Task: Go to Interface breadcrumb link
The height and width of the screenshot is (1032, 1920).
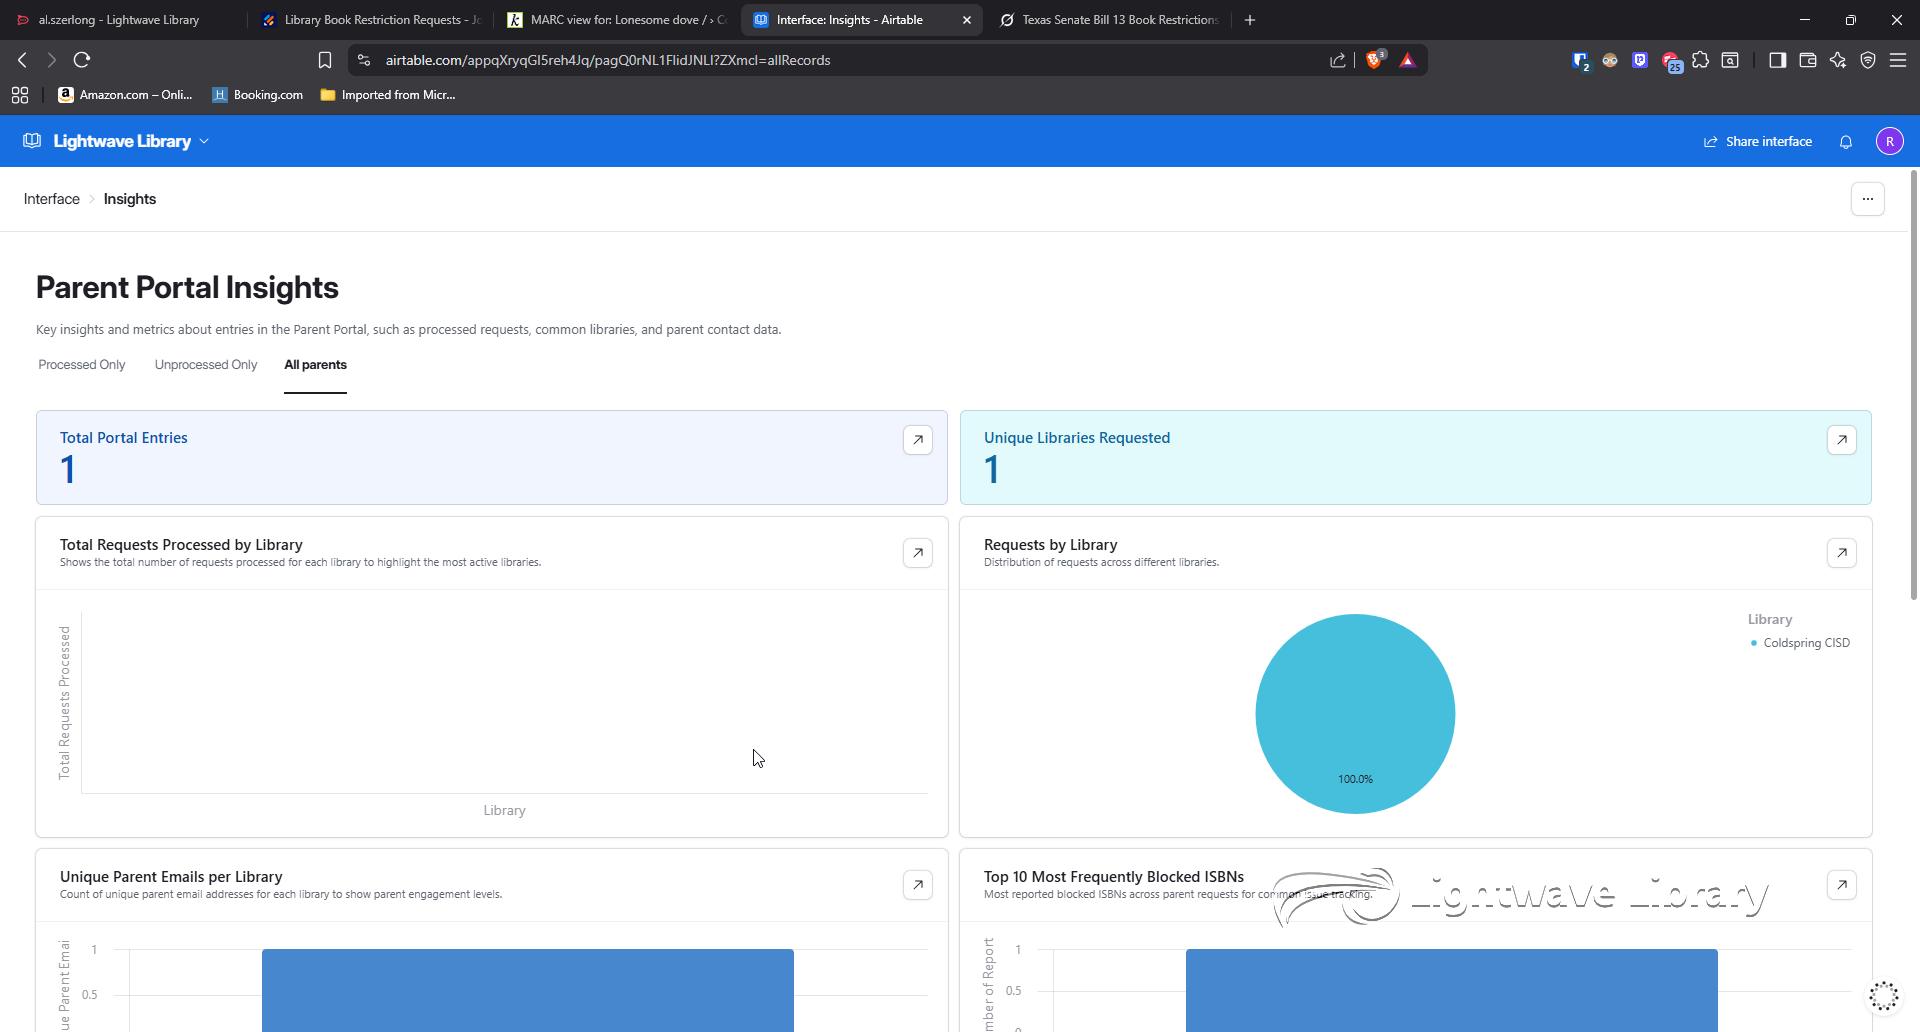Action: coord(52,199)
